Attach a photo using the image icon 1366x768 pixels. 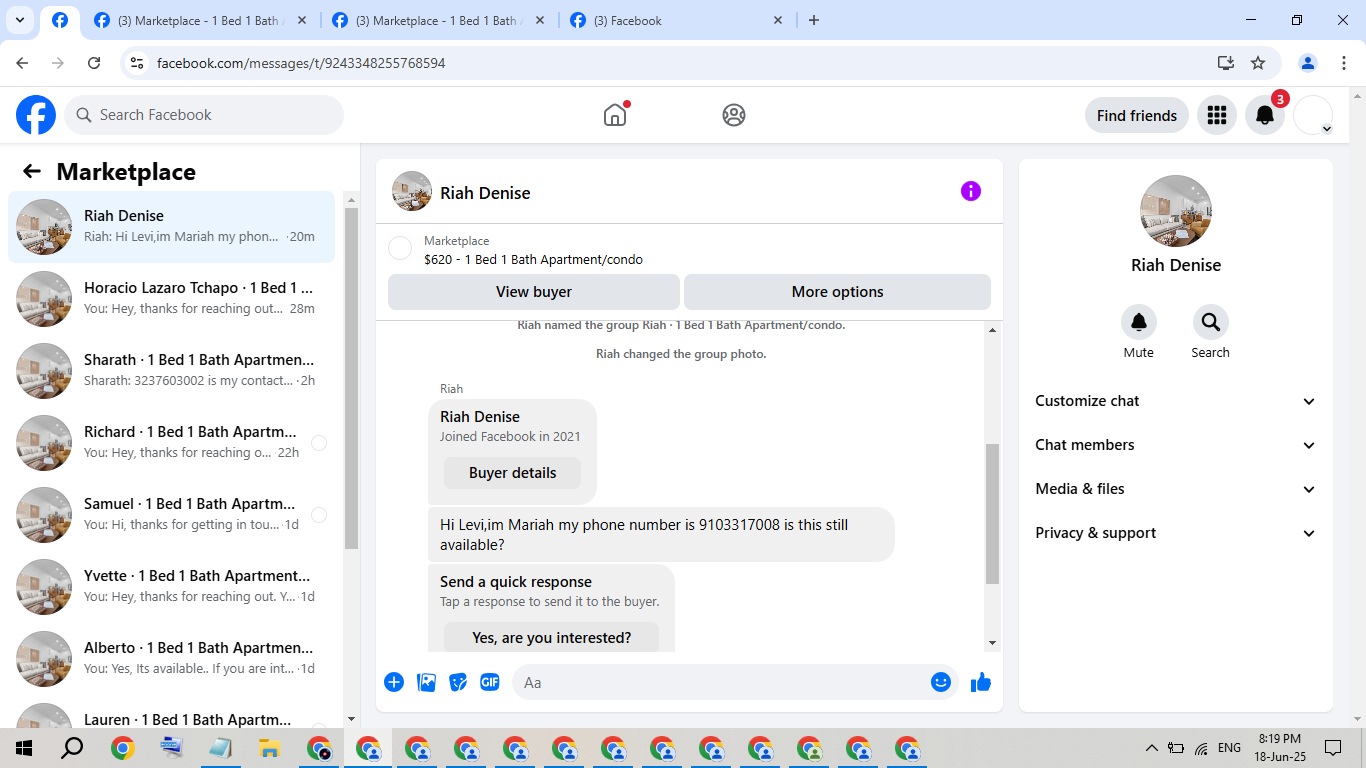(x=426, y=682)
